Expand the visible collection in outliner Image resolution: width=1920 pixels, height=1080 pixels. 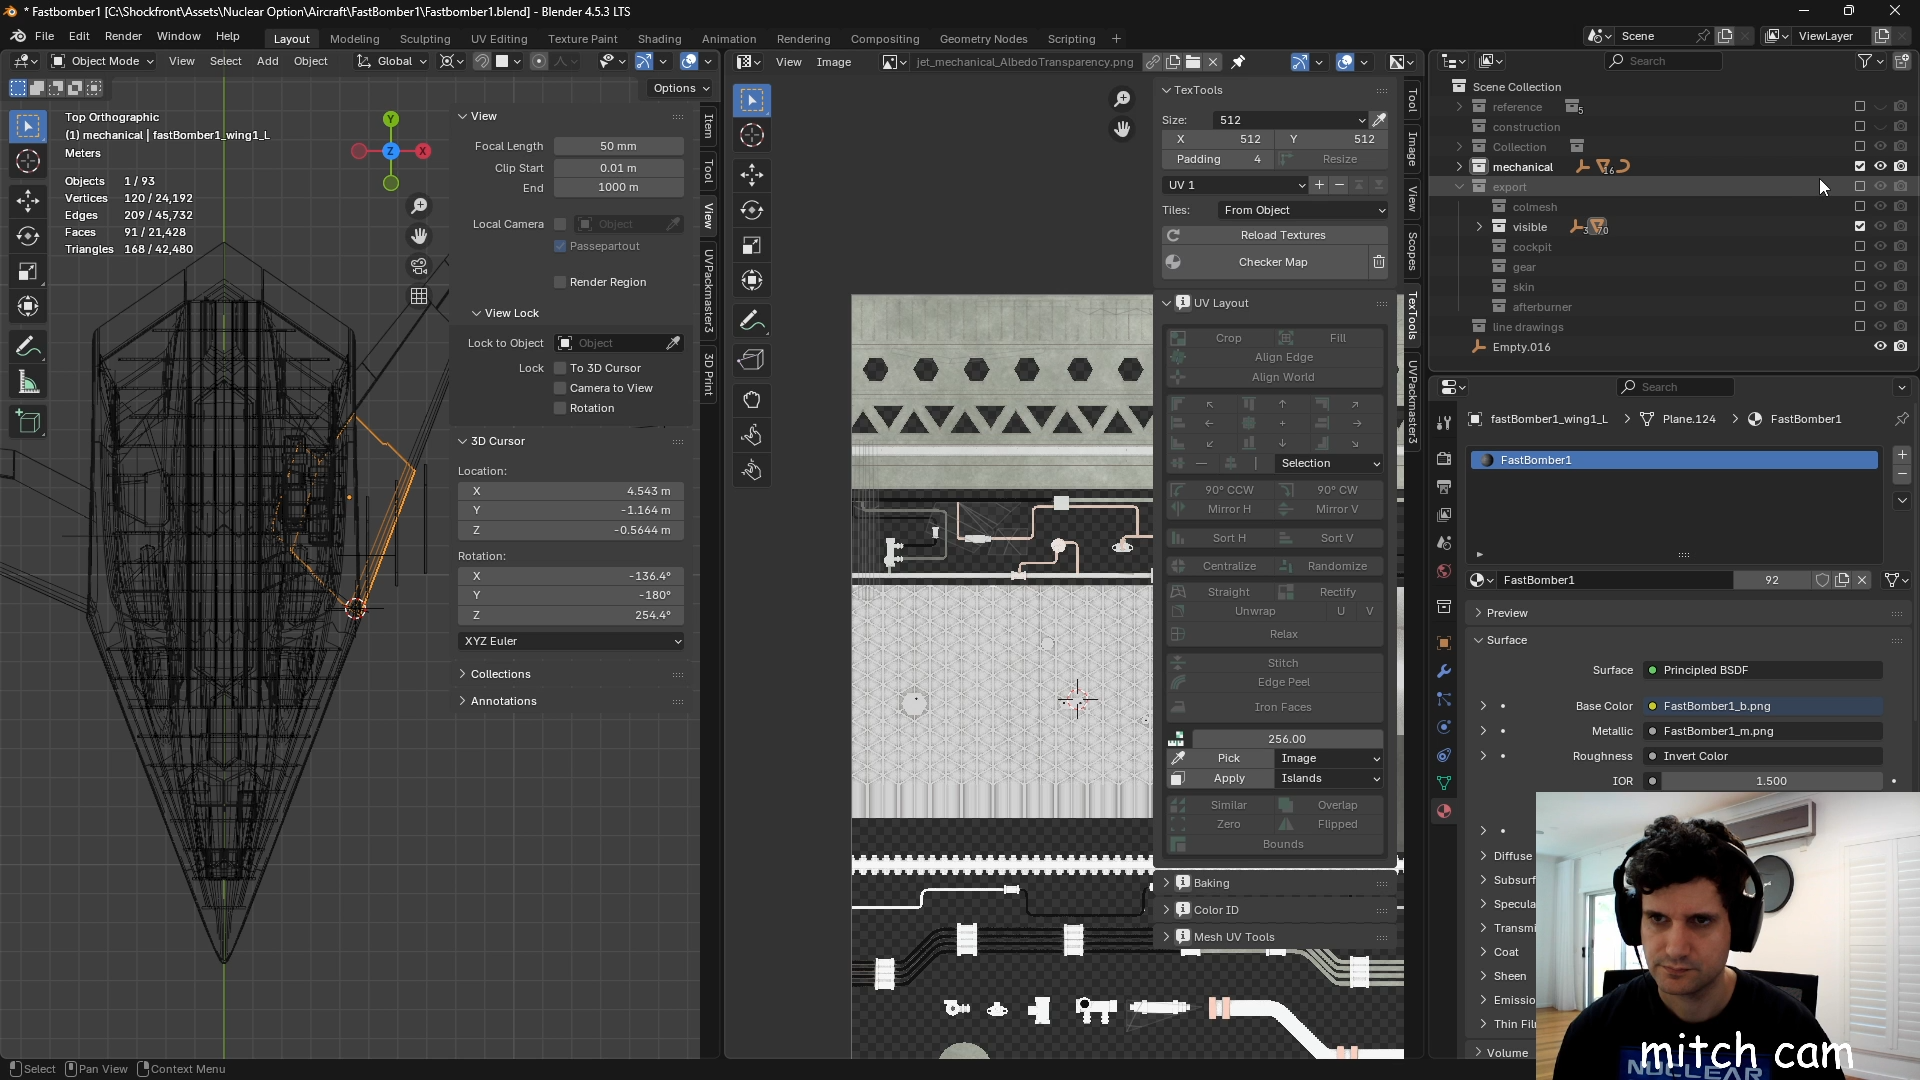1479,227
